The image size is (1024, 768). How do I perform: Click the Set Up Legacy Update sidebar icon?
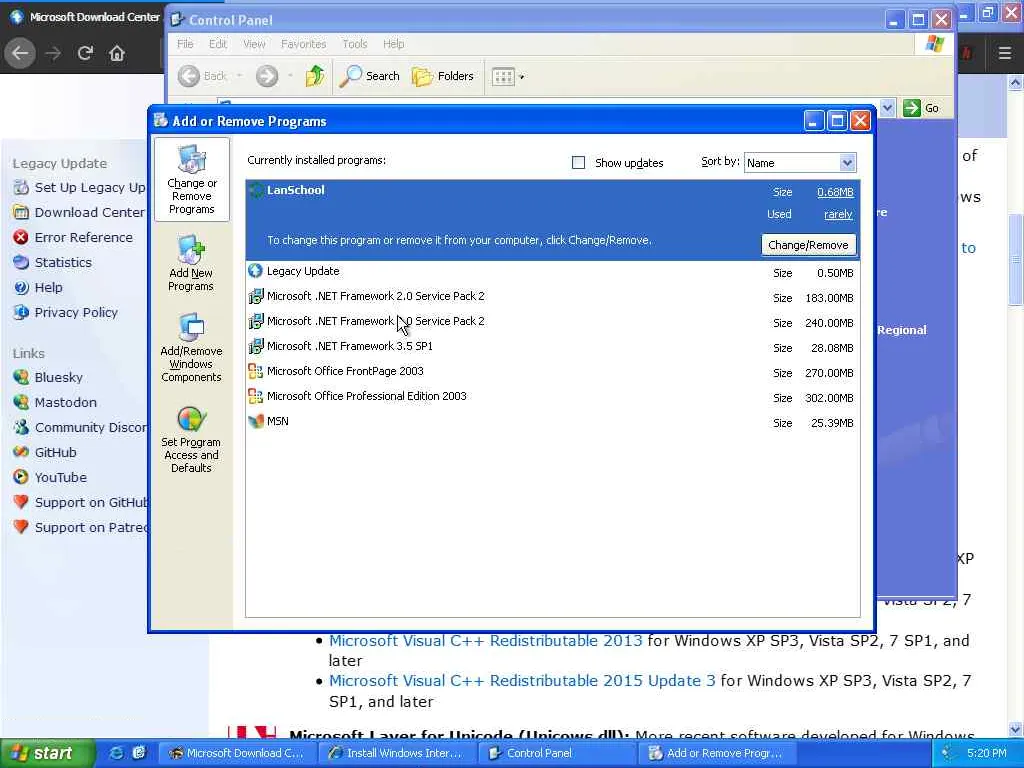(21, 187)
